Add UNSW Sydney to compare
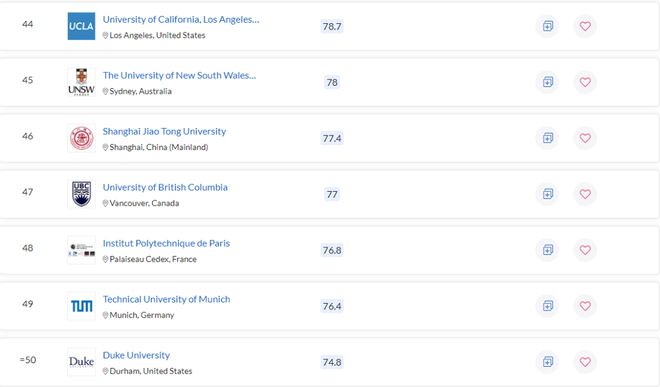 (548, 82)
